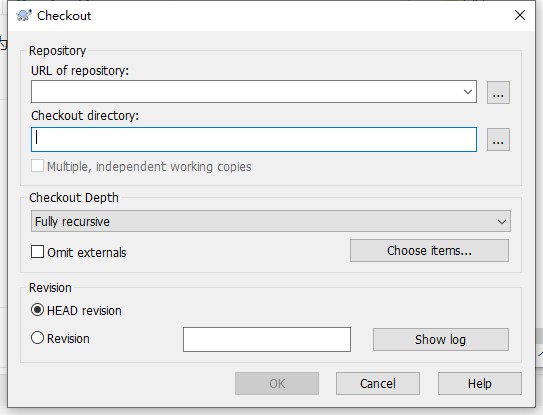Browse repository URL with ellipsis button
The width and height of the screenshot is (543, 415).
pyautogui.click(x=498, y=92)
